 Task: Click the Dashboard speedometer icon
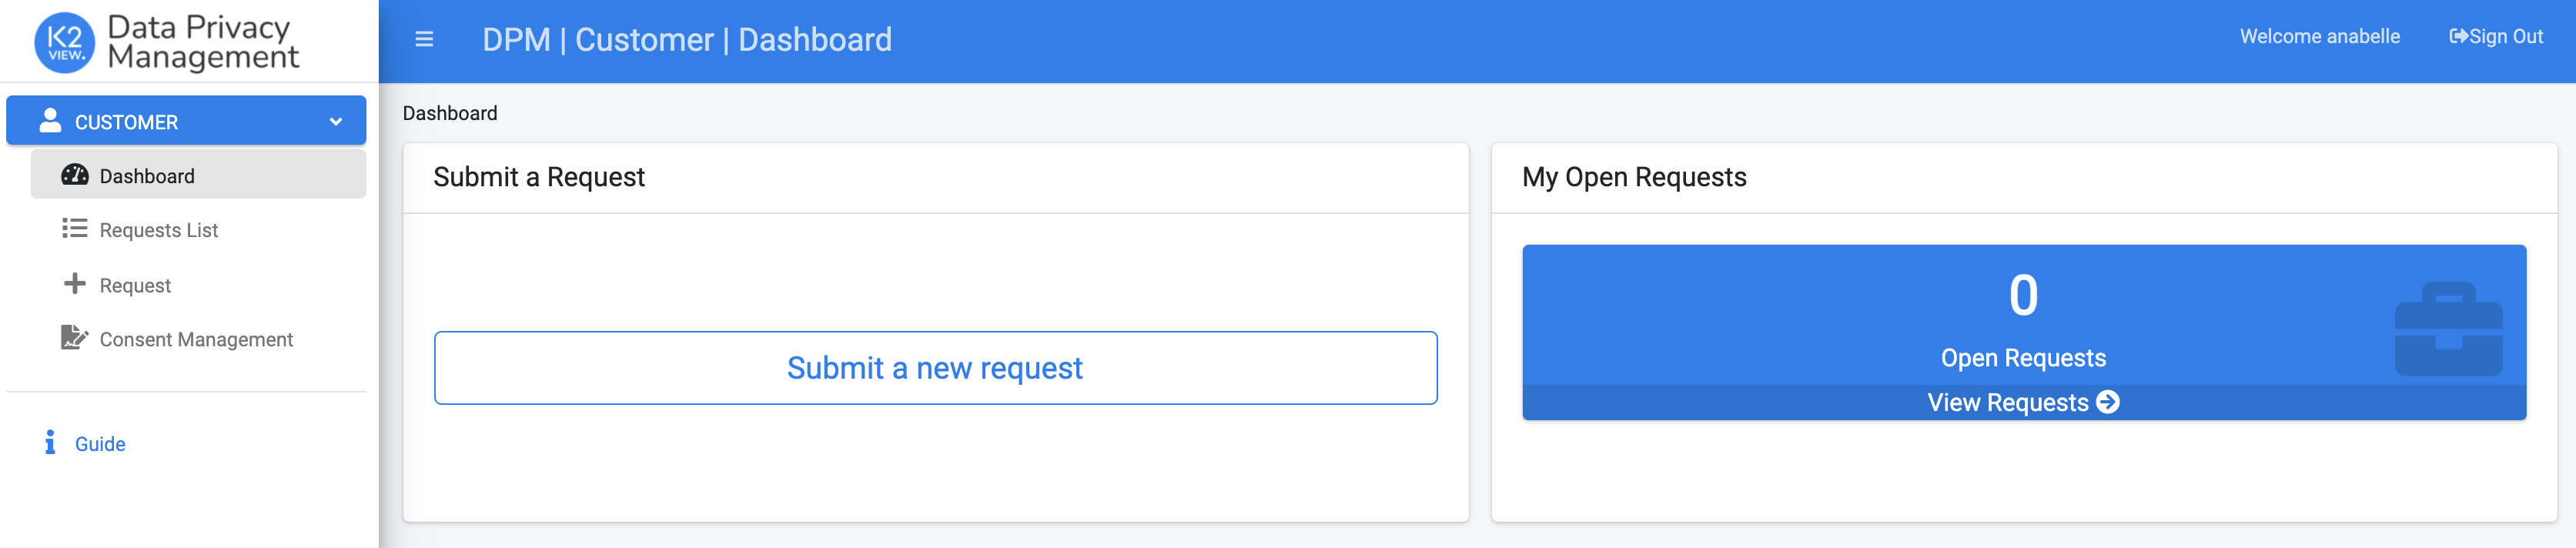[x=75, y=175]
